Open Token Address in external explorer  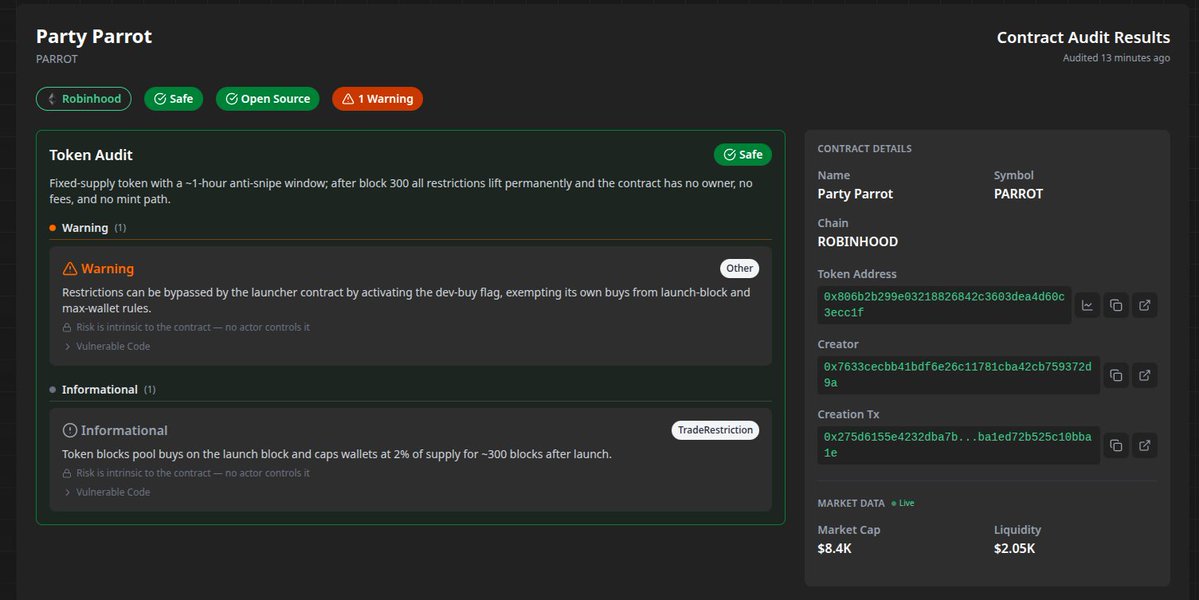click(x=1145, y=305)
